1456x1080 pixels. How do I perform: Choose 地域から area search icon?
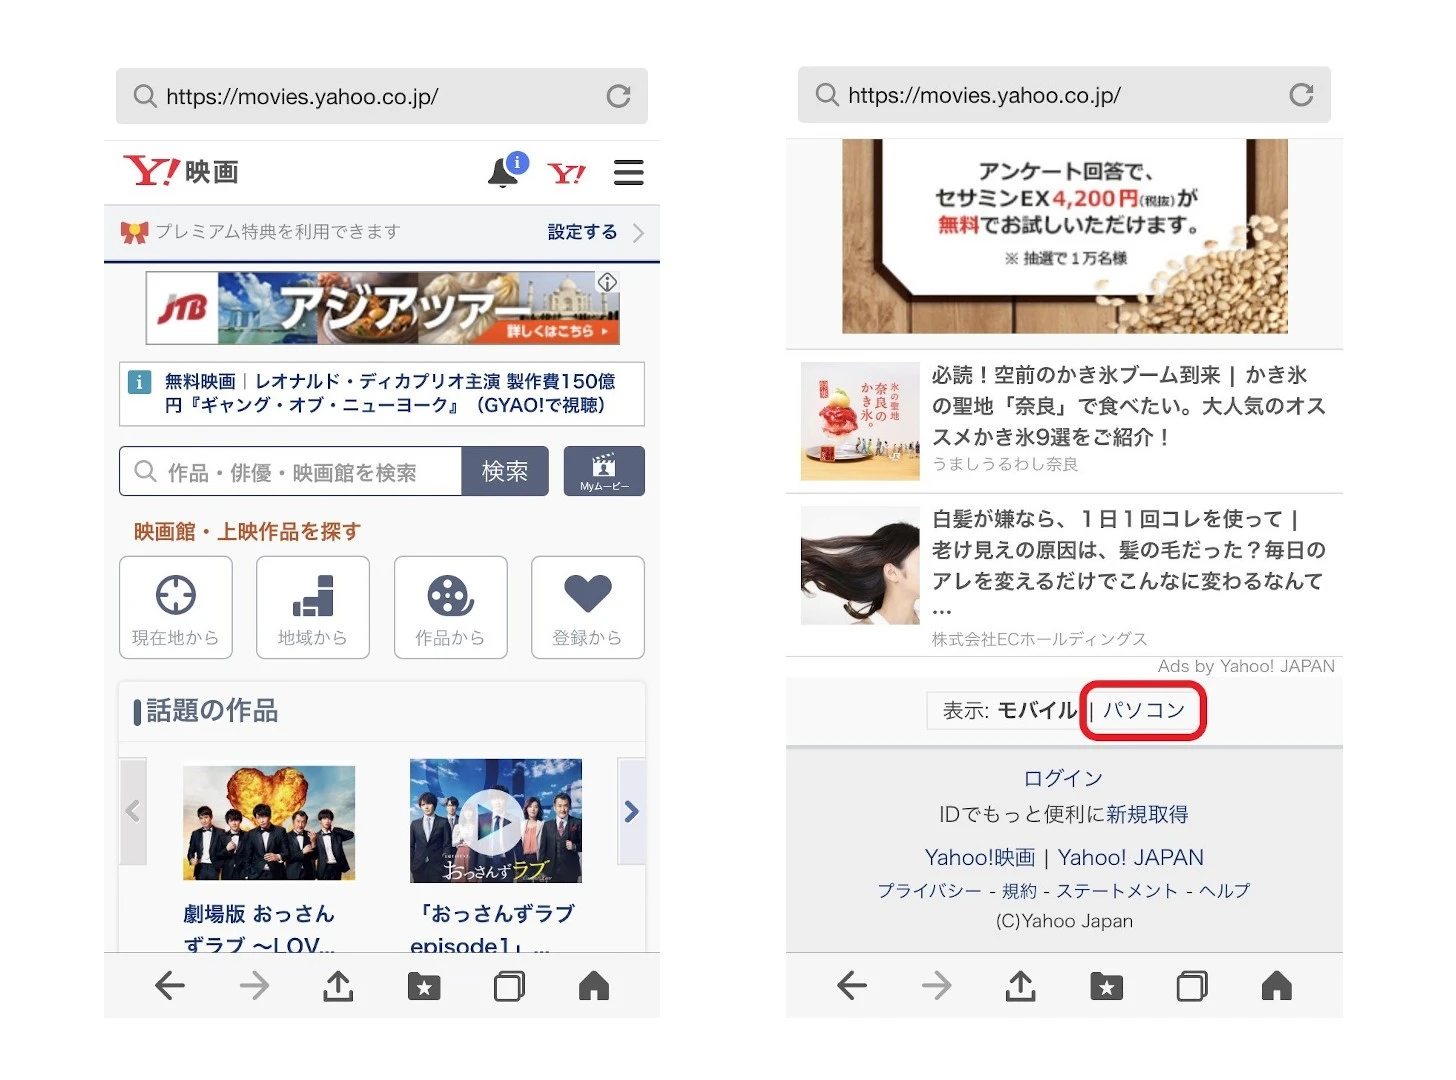click(x=313, y=607)
